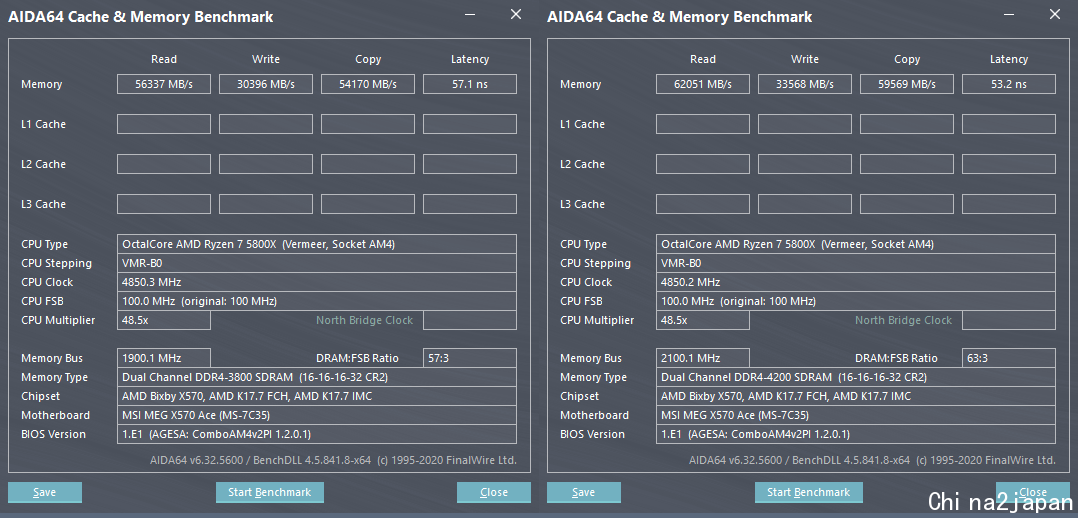This screenshot has height=518, width=1078.
Task: Click the 48.5x multiplier in left window
Action: (x=164, y=320)
